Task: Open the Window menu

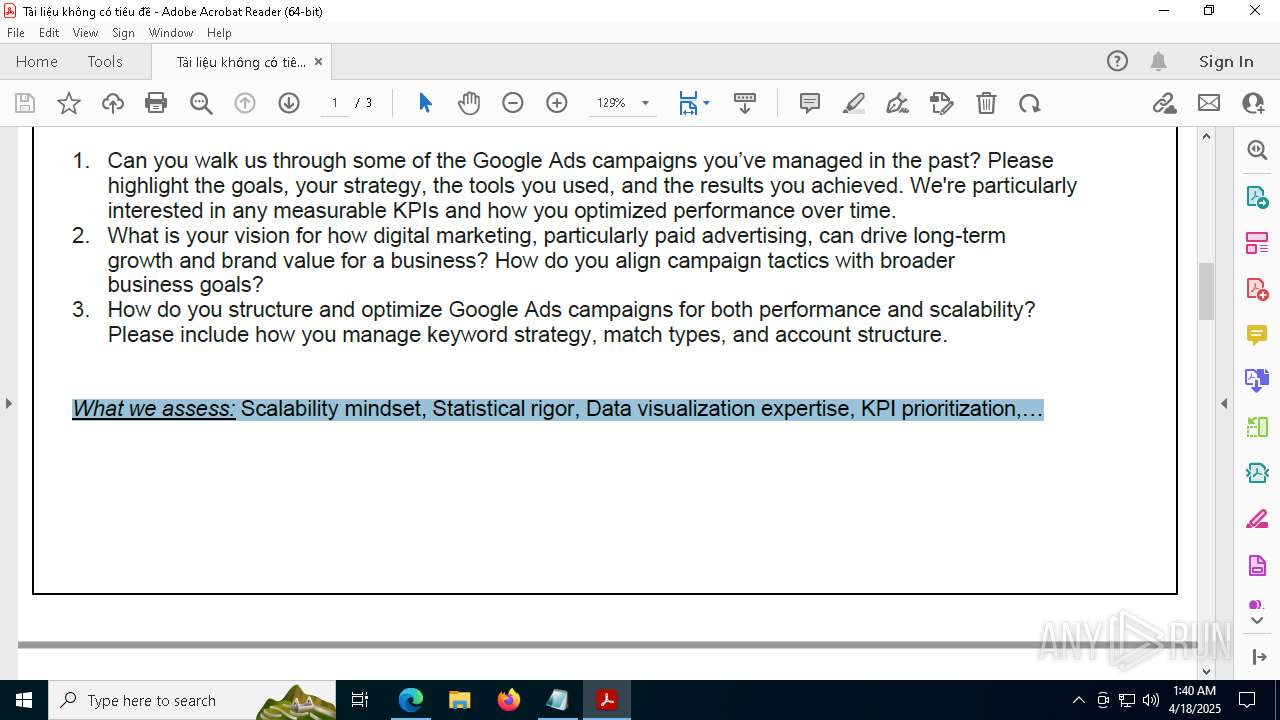Action: (x=171, y=33)
